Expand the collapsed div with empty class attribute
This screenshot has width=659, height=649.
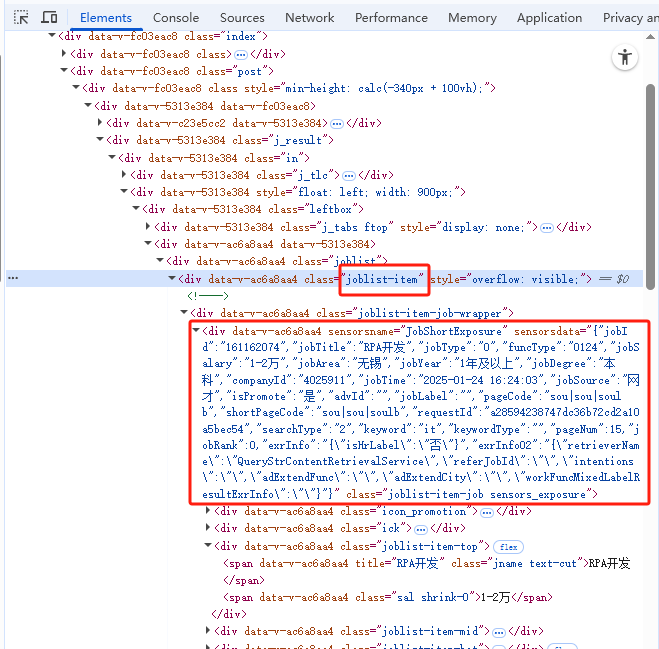64,53
